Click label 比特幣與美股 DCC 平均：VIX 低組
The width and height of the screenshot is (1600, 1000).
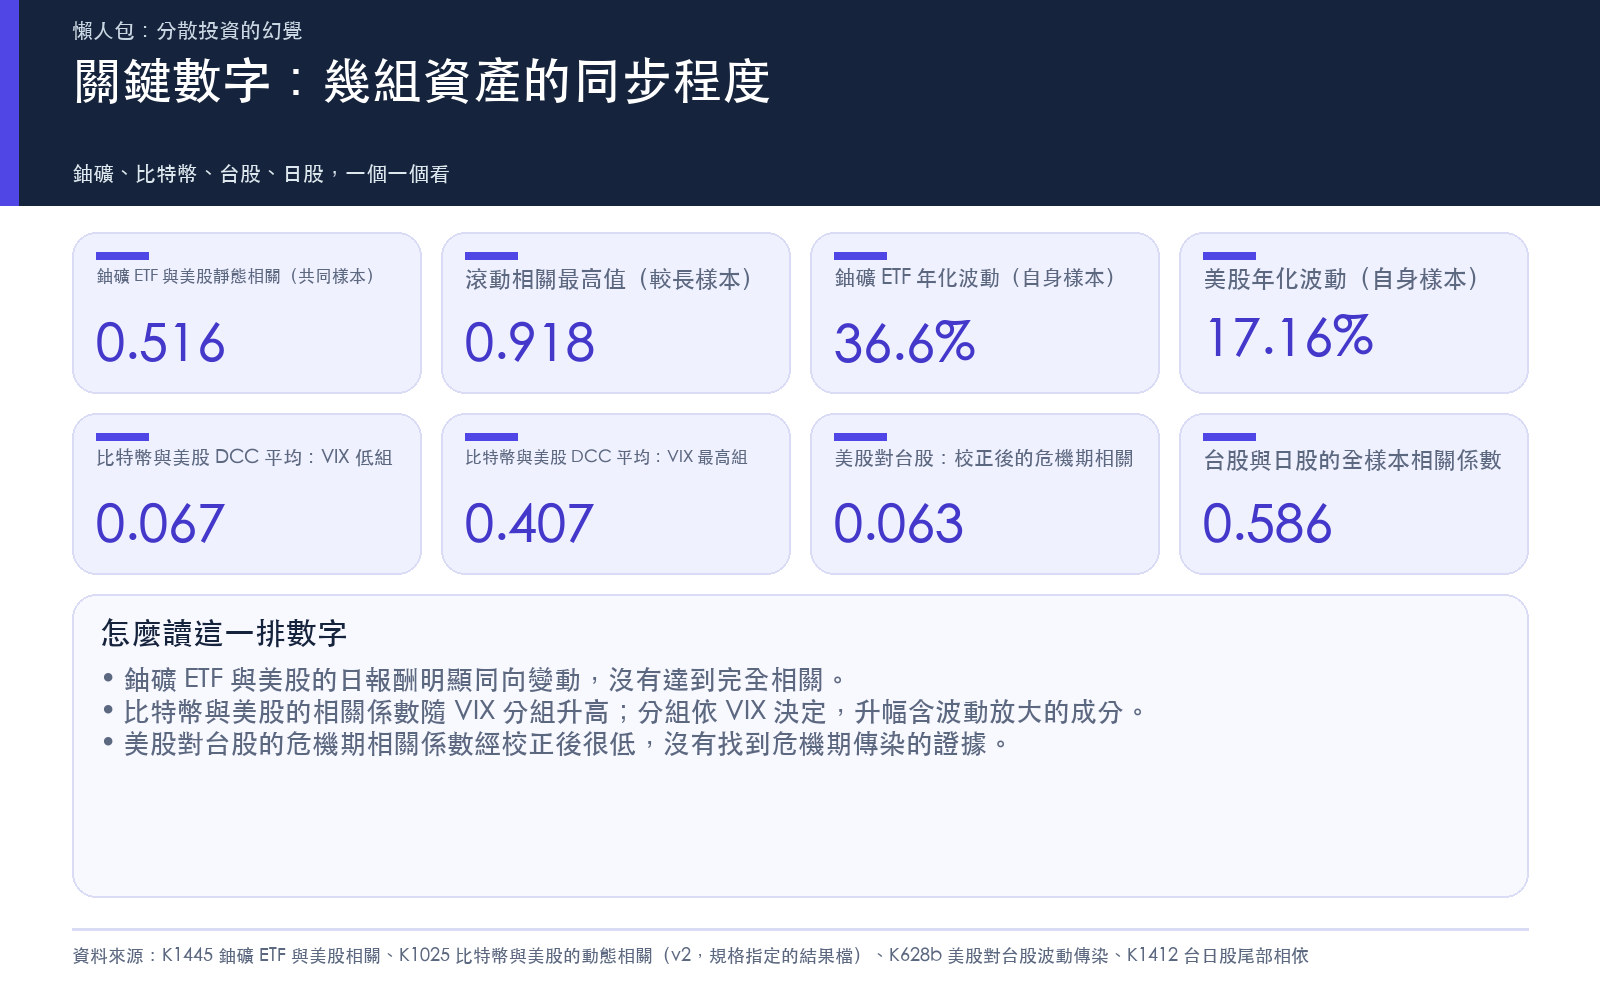point(245,457)
